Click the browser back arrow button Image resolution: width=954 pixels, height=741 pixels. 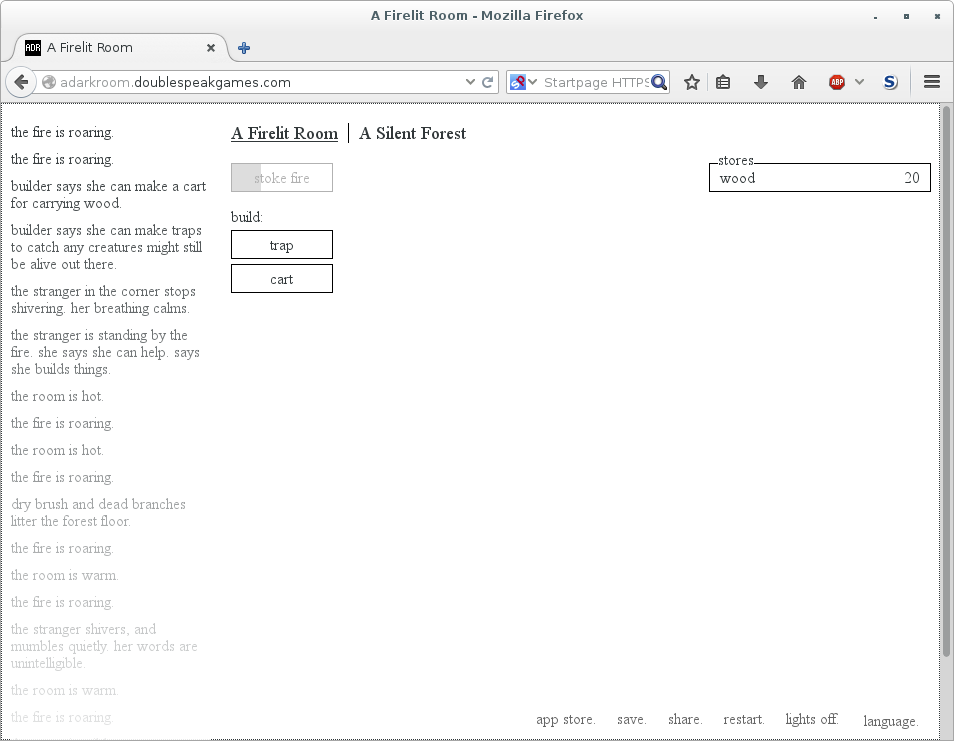(20, 83)
